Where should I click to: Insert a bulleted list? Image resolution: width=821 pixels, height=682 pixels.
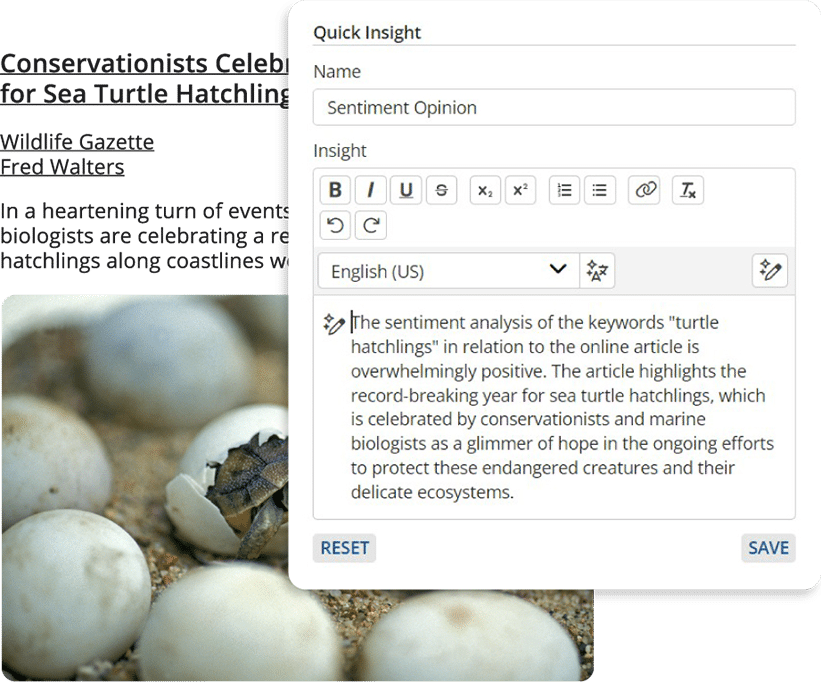(600, 189)
